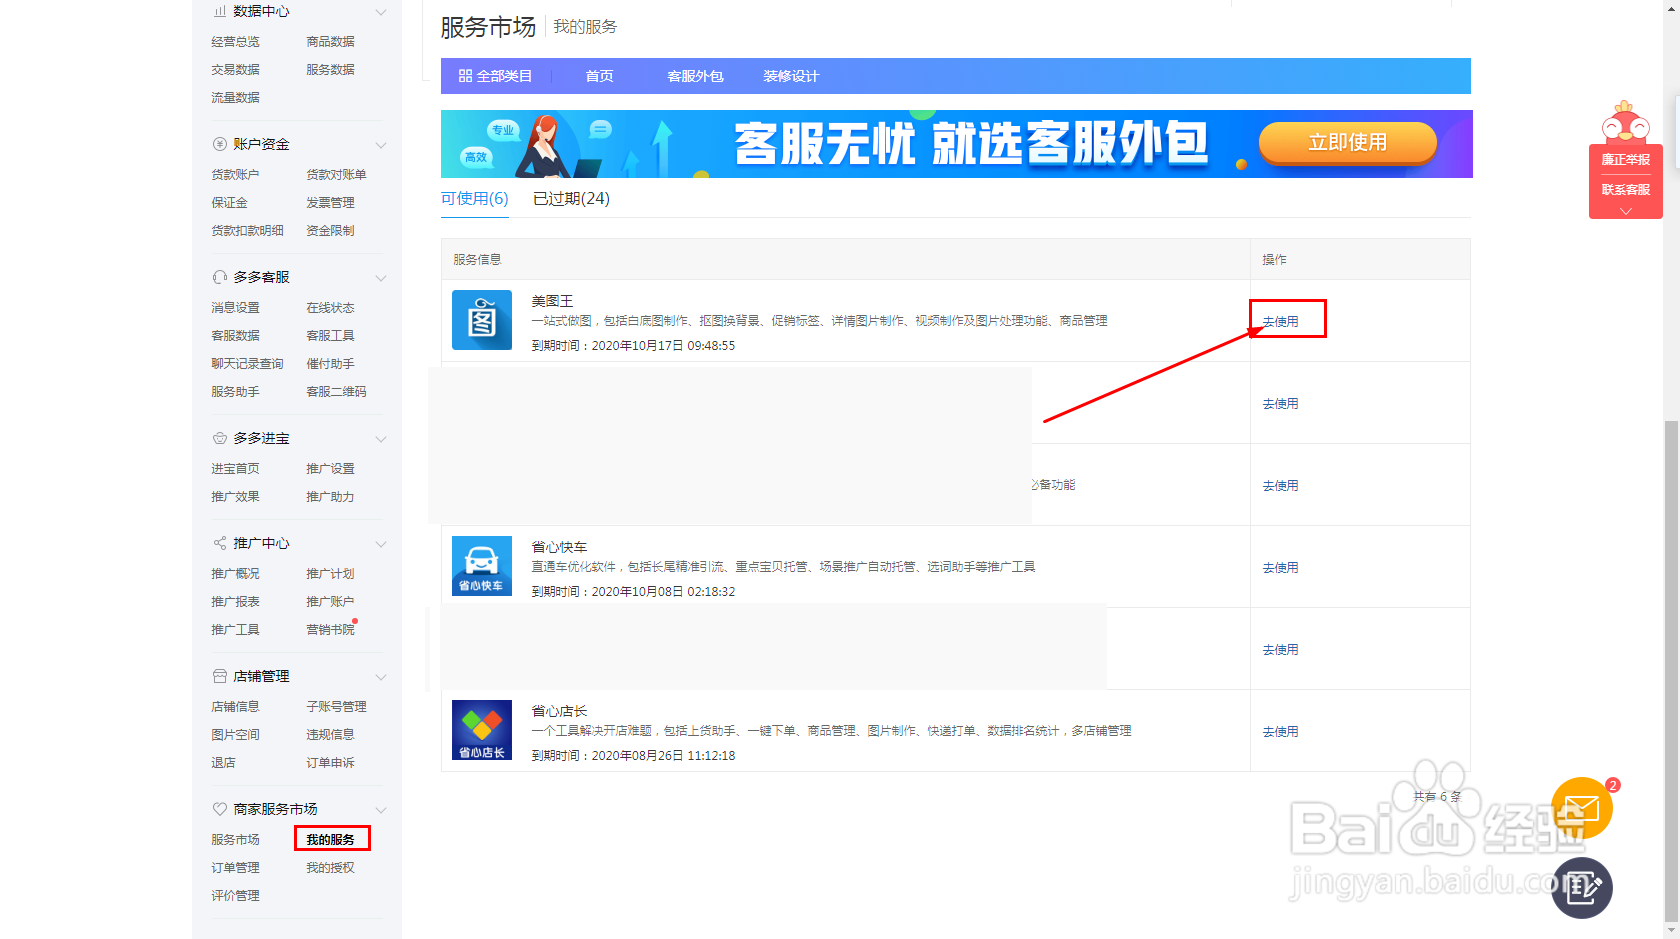Select 装修设计 in the nav bar
Viewport: 1680px width, 939px height.
tap(791, 76)
